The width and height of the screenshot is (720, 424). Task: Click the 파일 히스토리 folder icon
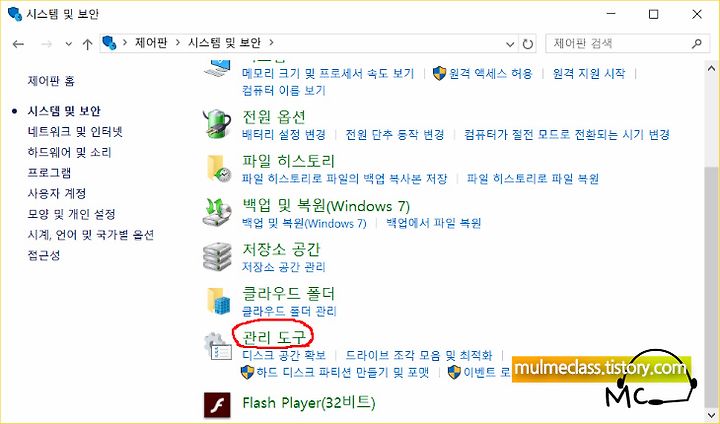pos(219,168)
